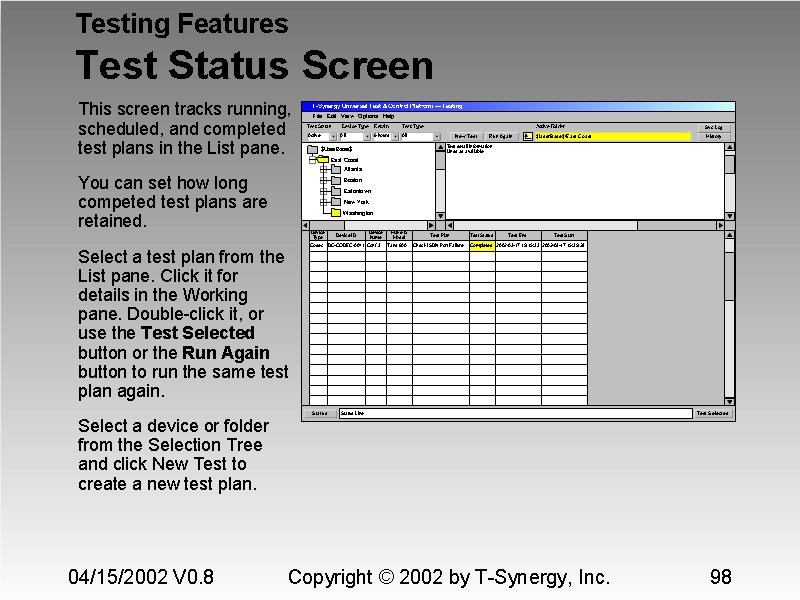Open the Test Type dropdown

tap(435, 135)
